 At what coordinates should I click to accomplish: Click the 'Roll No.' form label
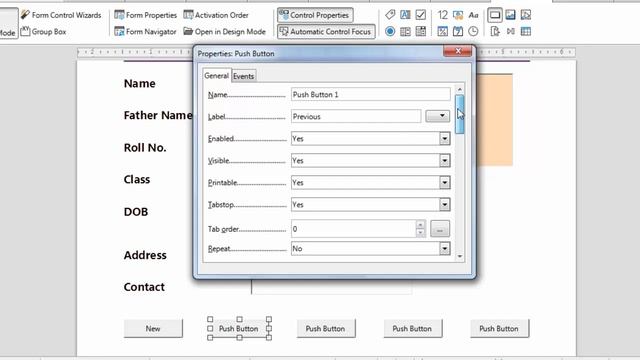(145, 148)
